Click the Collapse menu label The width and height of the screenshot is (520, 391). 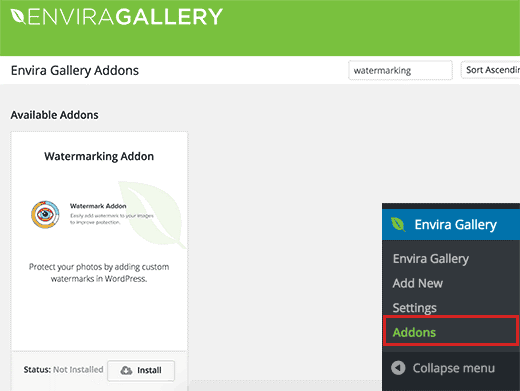(454, 368)
